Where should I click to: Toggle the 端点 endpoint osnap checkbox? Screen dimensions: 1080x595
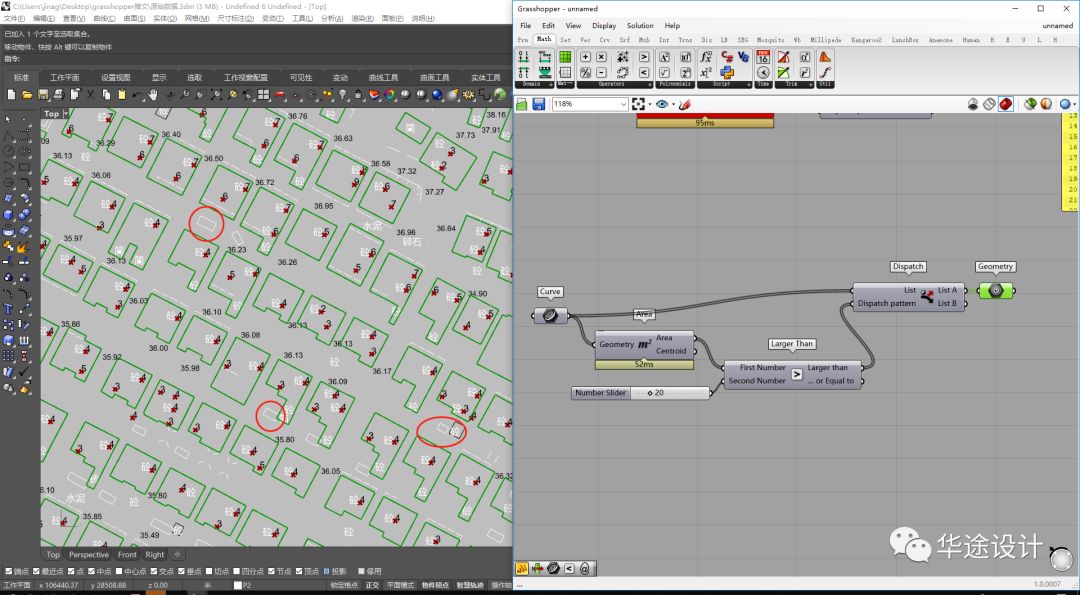[9, 571]
